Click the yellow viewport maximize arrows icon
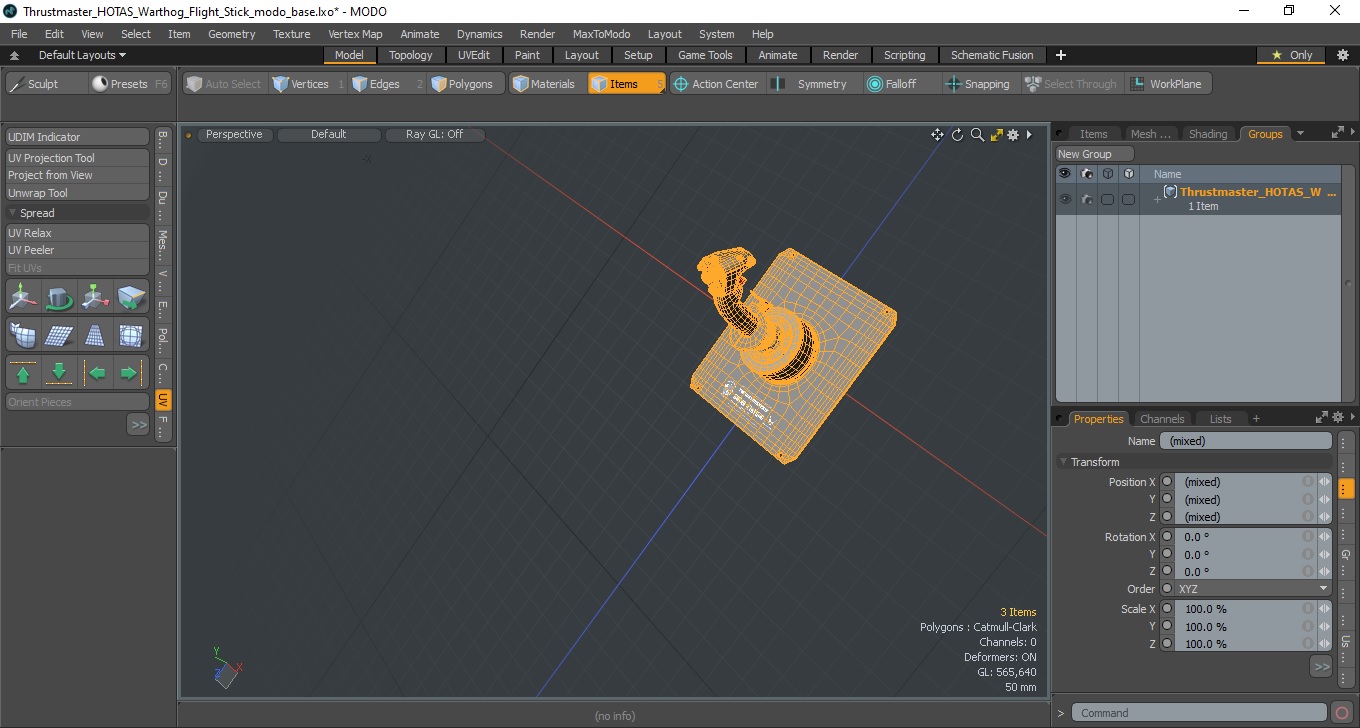1360x728 pixels. (996, 135)
